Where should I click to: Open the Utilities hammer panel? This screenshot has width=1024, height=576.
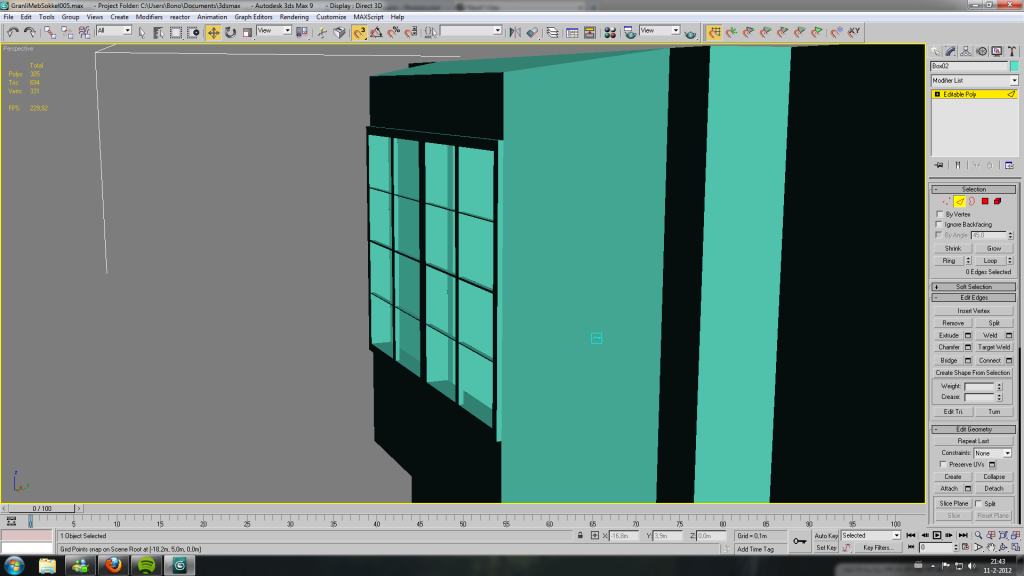point(1011,51)
